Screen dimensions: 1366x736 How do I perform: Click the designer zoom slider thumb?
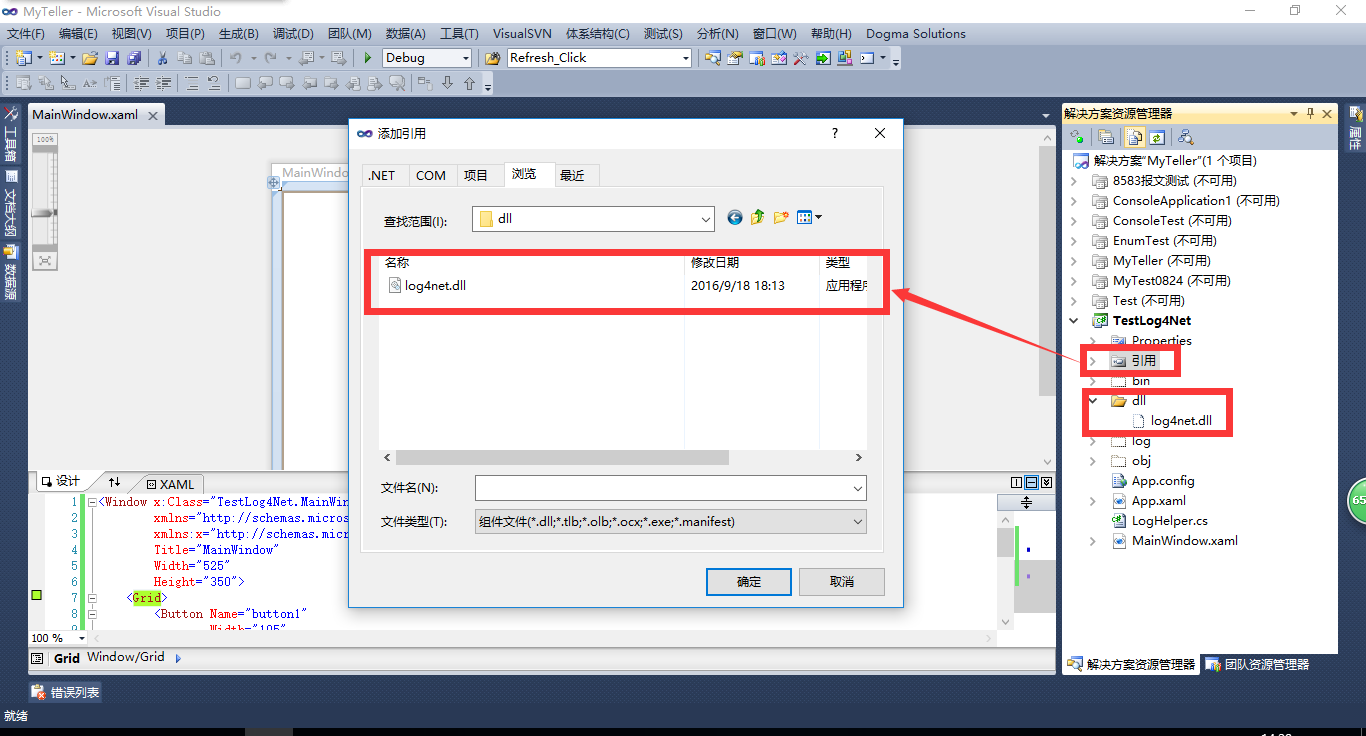44,213
